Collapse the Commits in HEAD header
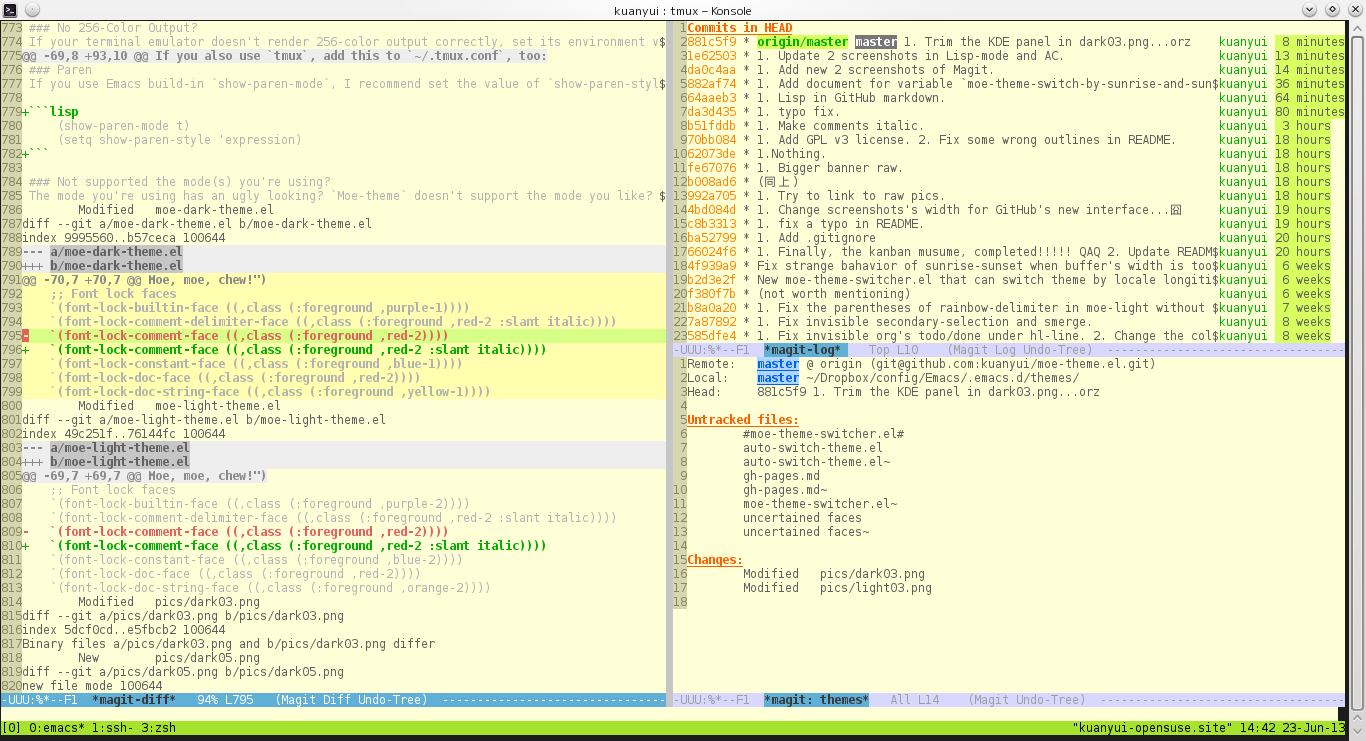This screenshot has width=1366, height=741. [739, 28]
